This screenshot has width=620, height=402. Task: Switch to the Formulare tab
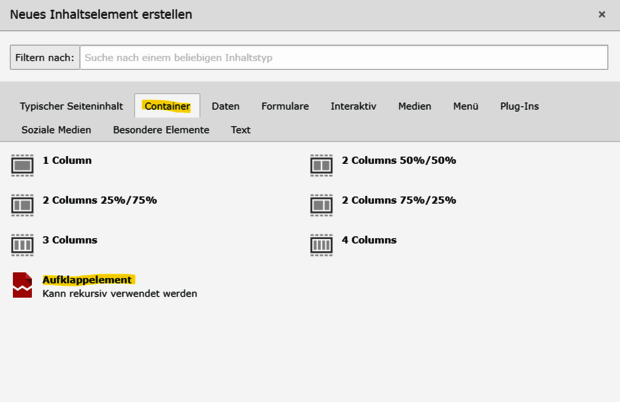(x=285, y=106)
